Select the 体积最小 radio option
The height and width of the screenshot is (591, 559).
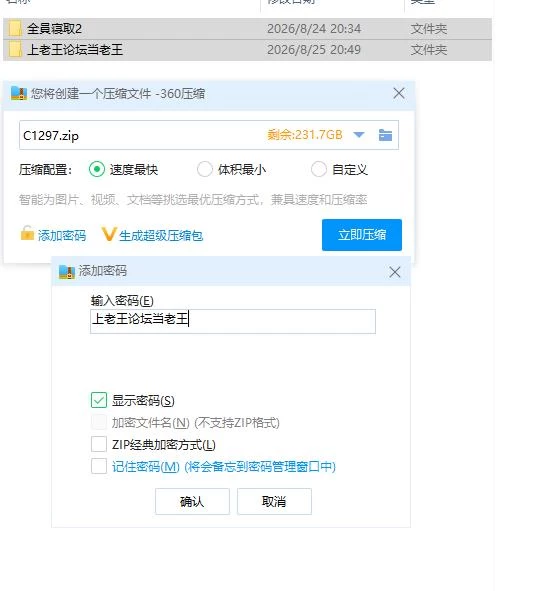tap(205, 169)
